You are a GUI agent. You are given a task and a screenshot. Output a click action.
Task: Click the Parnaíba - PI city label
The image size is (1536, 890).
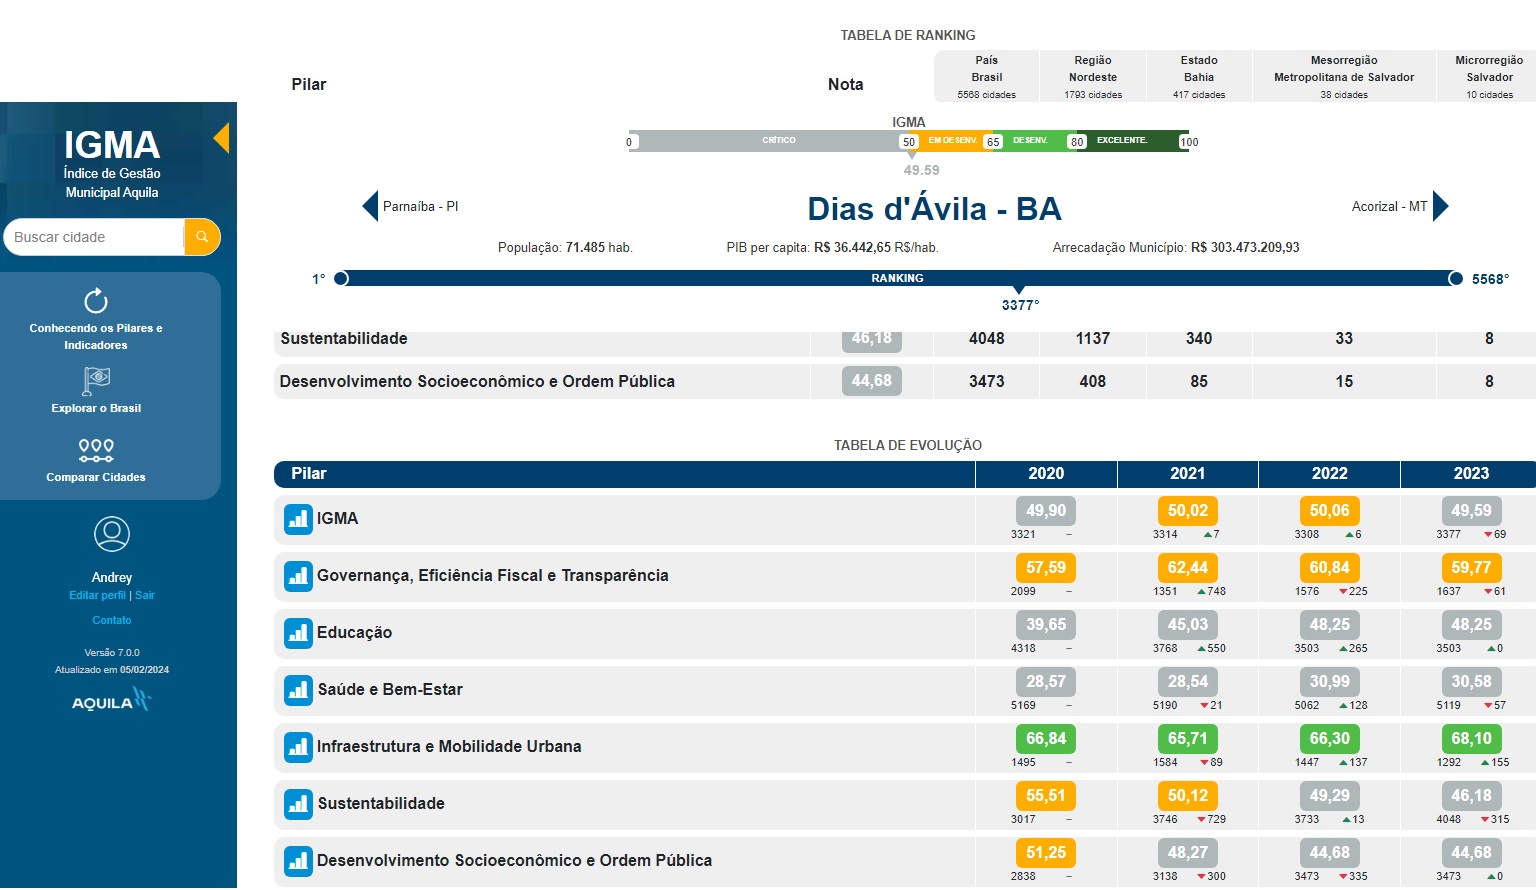(x=420, y=207)
